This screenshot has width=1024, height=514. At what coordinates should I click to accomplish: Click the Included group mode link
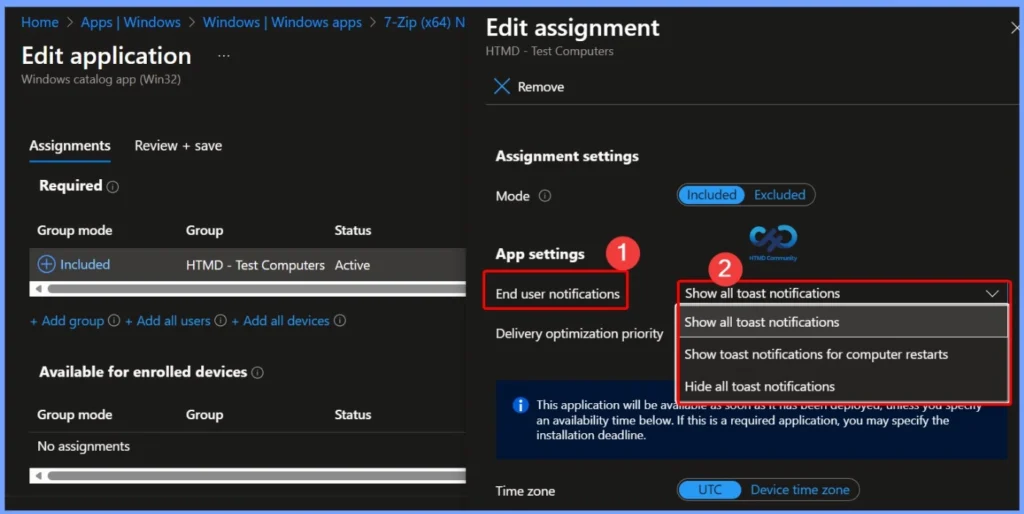(85, 265)
